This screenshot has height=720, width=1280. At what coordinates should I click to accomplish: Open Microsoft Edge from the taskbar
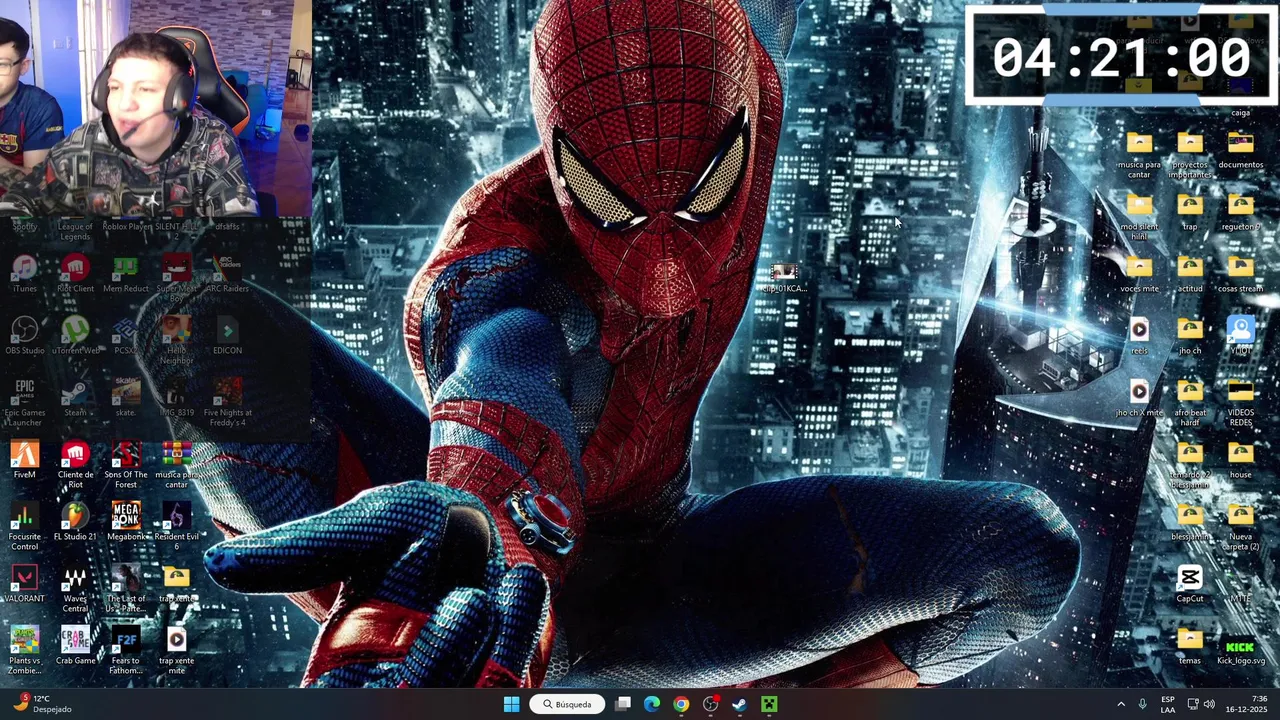coord(652,704)
